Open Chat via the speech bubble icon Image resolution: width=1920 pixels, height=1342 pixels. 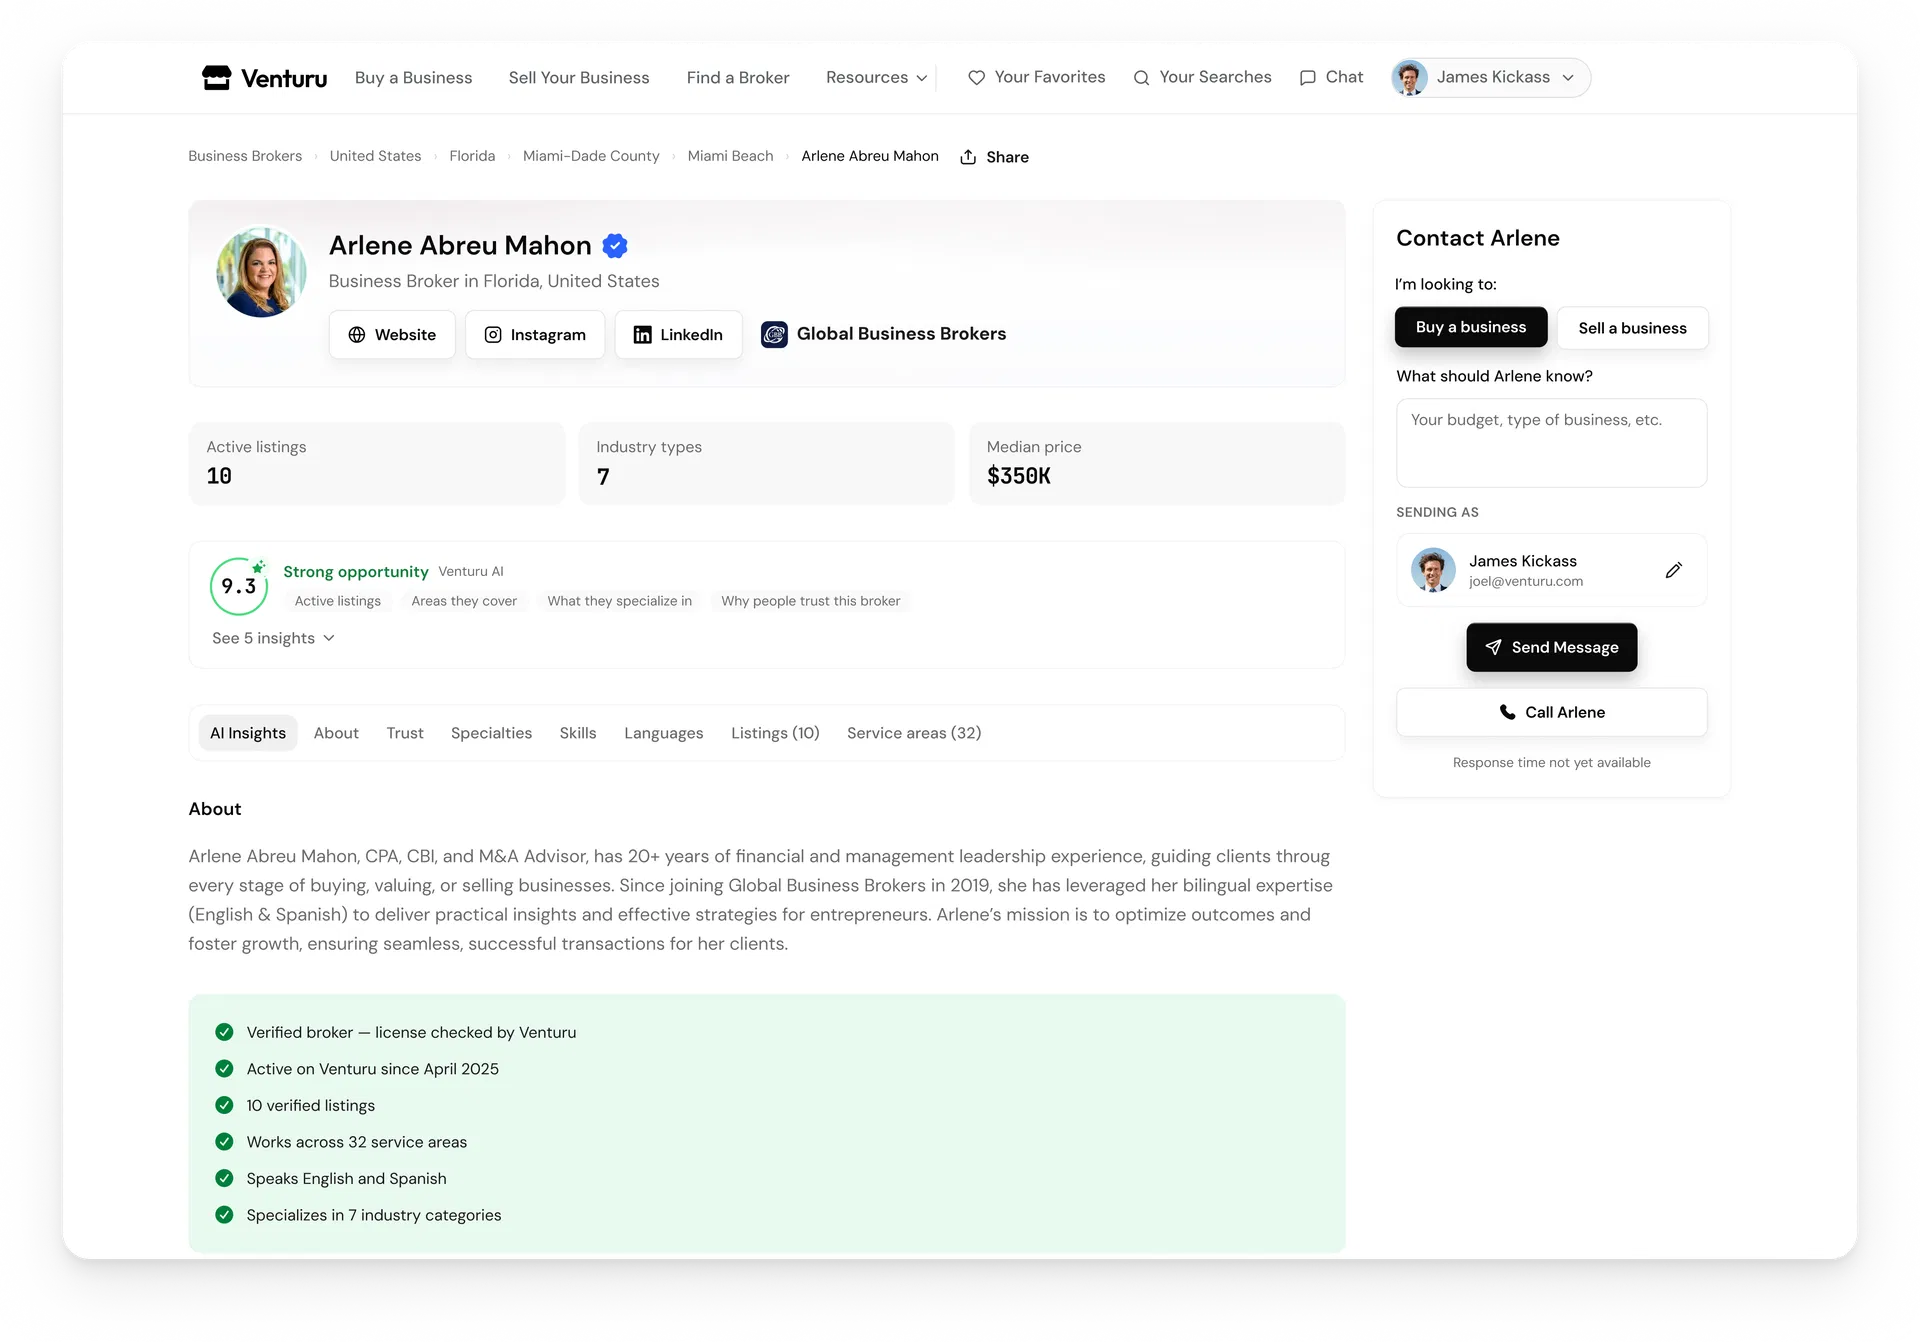pos(1307,78)
